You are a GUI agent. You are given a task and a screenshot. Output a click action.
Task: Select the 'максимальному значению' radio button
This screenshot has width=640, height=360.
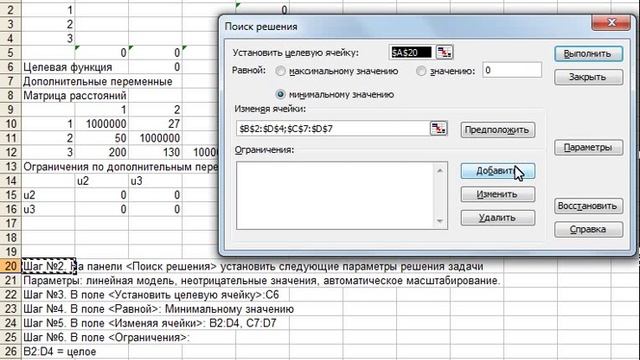pyautogui.click(x=280, y=71)
